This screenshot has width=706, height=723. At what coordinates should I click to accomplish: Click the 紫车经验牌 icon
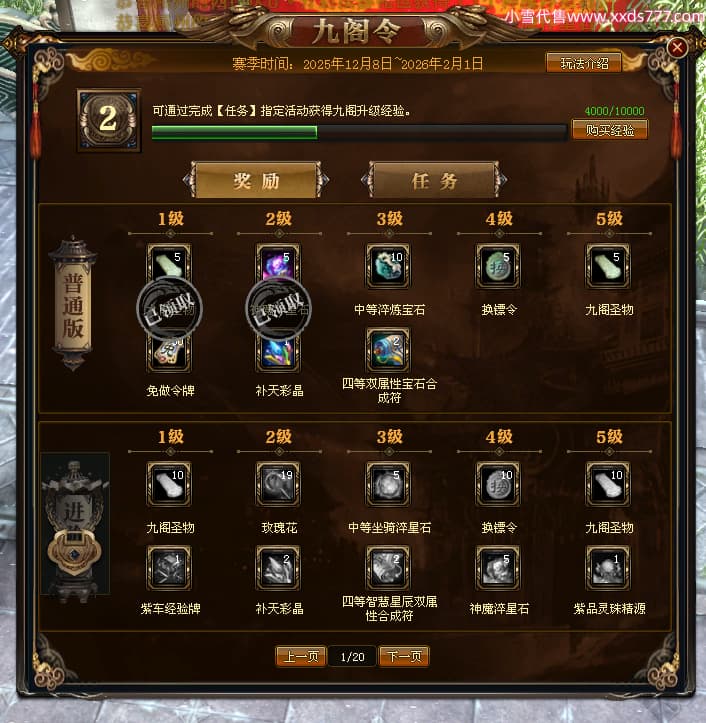[169, 568]
